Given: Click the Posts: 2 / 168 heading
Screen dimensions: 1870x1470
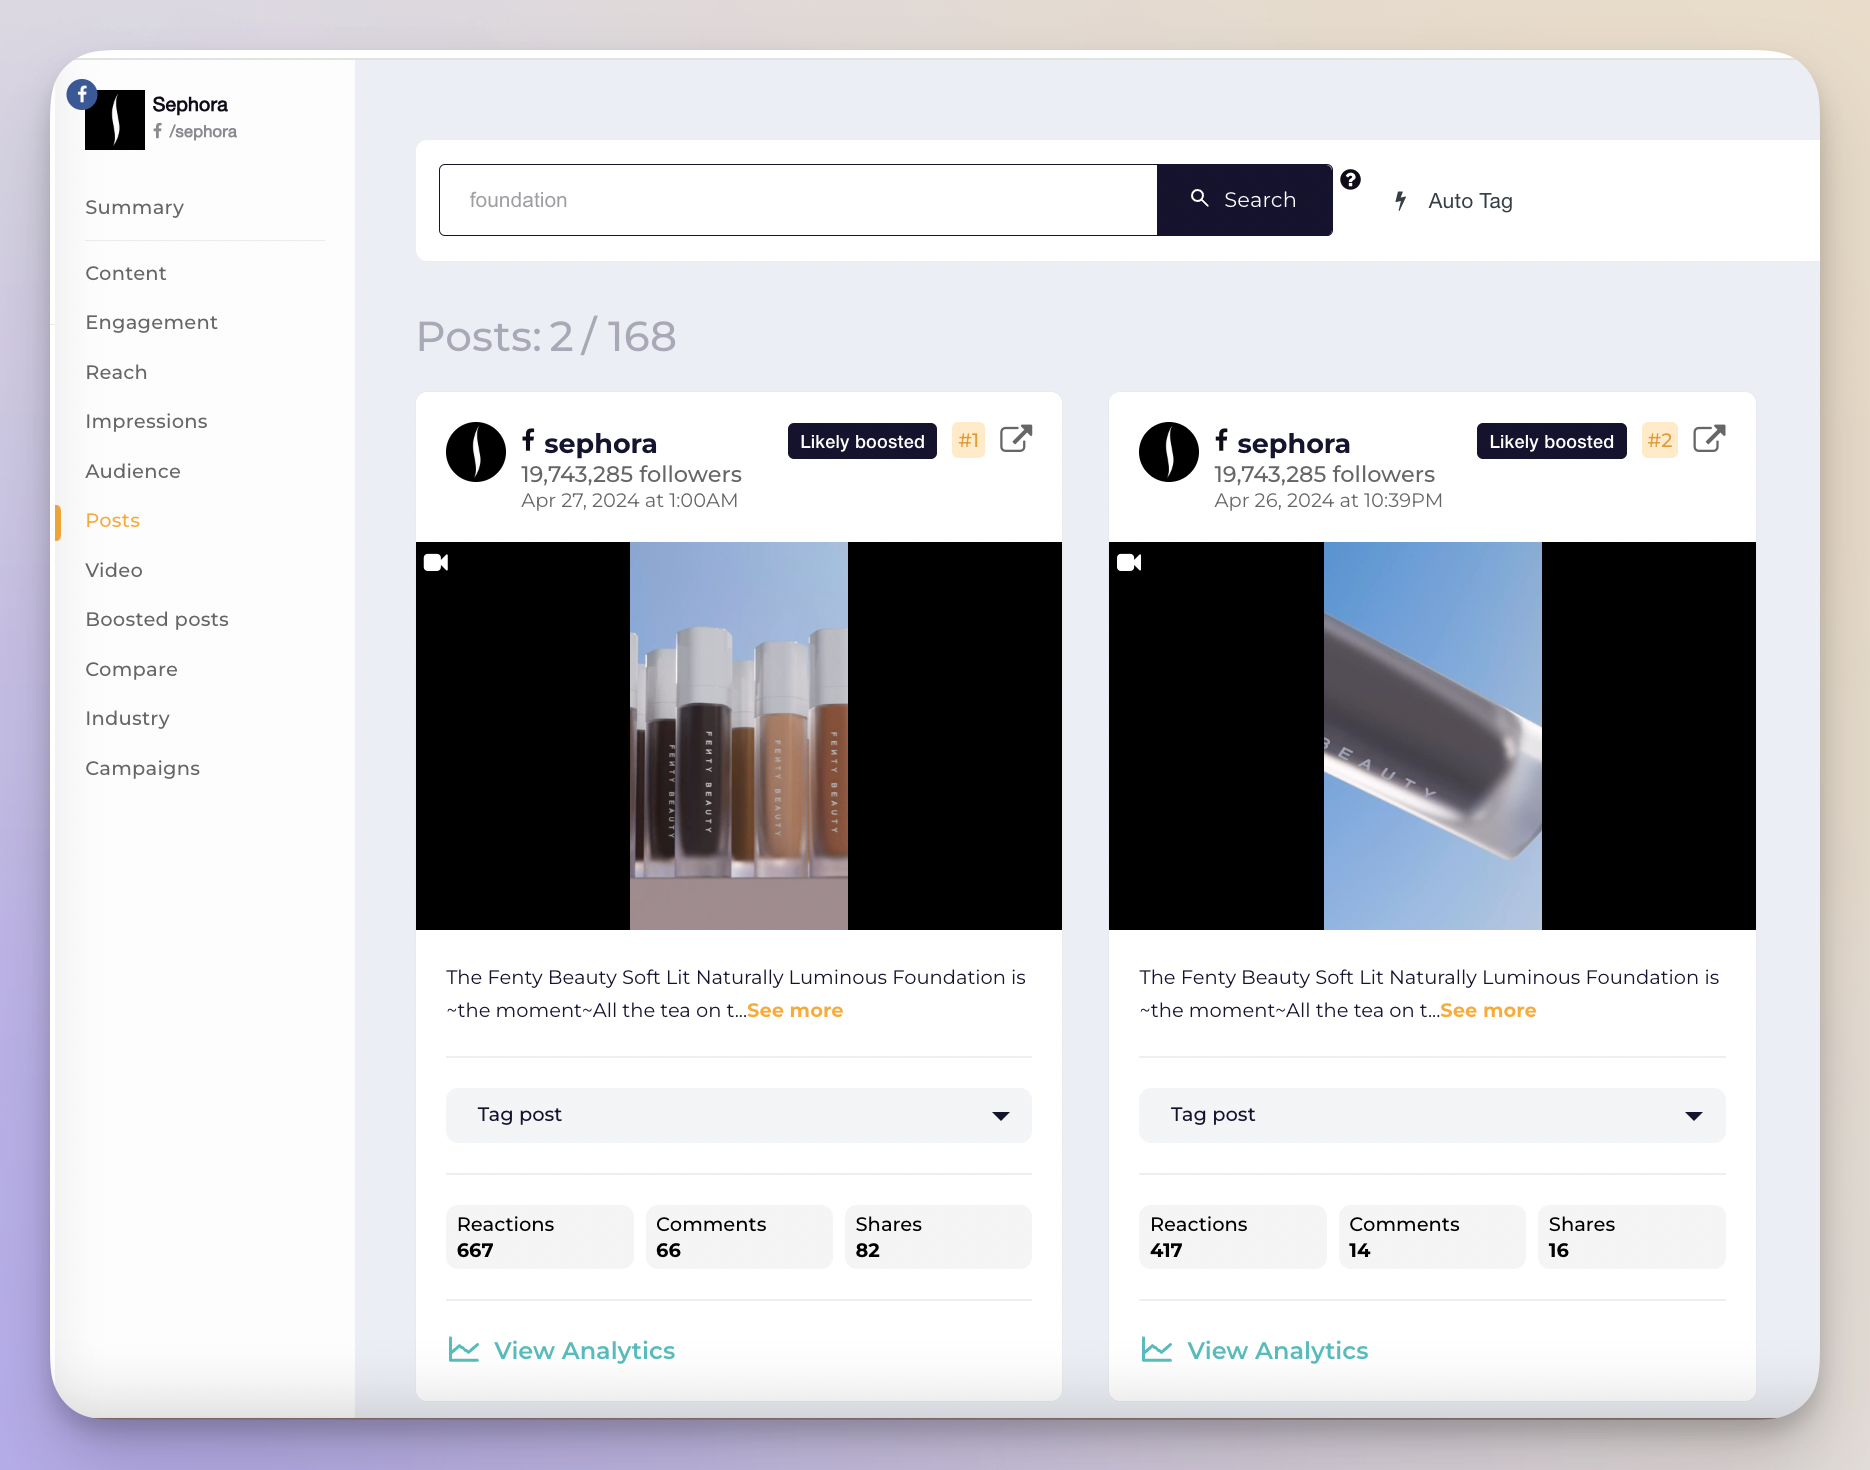Looking at the screenshot, I should 546,337.
